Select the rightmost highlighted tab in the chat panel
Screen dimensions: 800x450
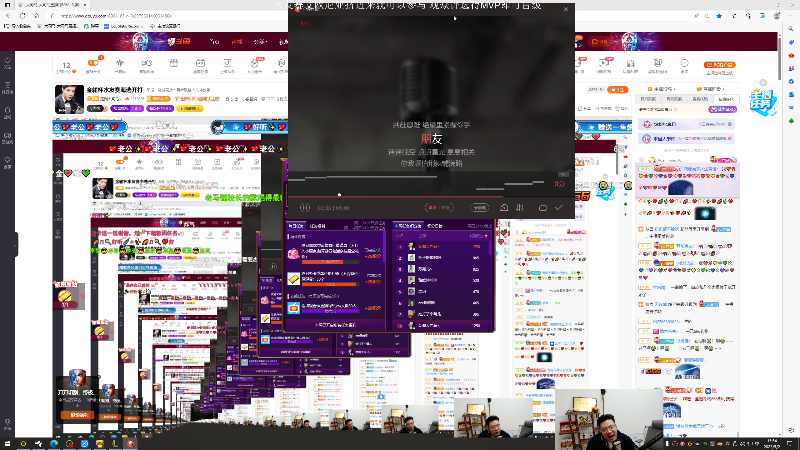726,99
